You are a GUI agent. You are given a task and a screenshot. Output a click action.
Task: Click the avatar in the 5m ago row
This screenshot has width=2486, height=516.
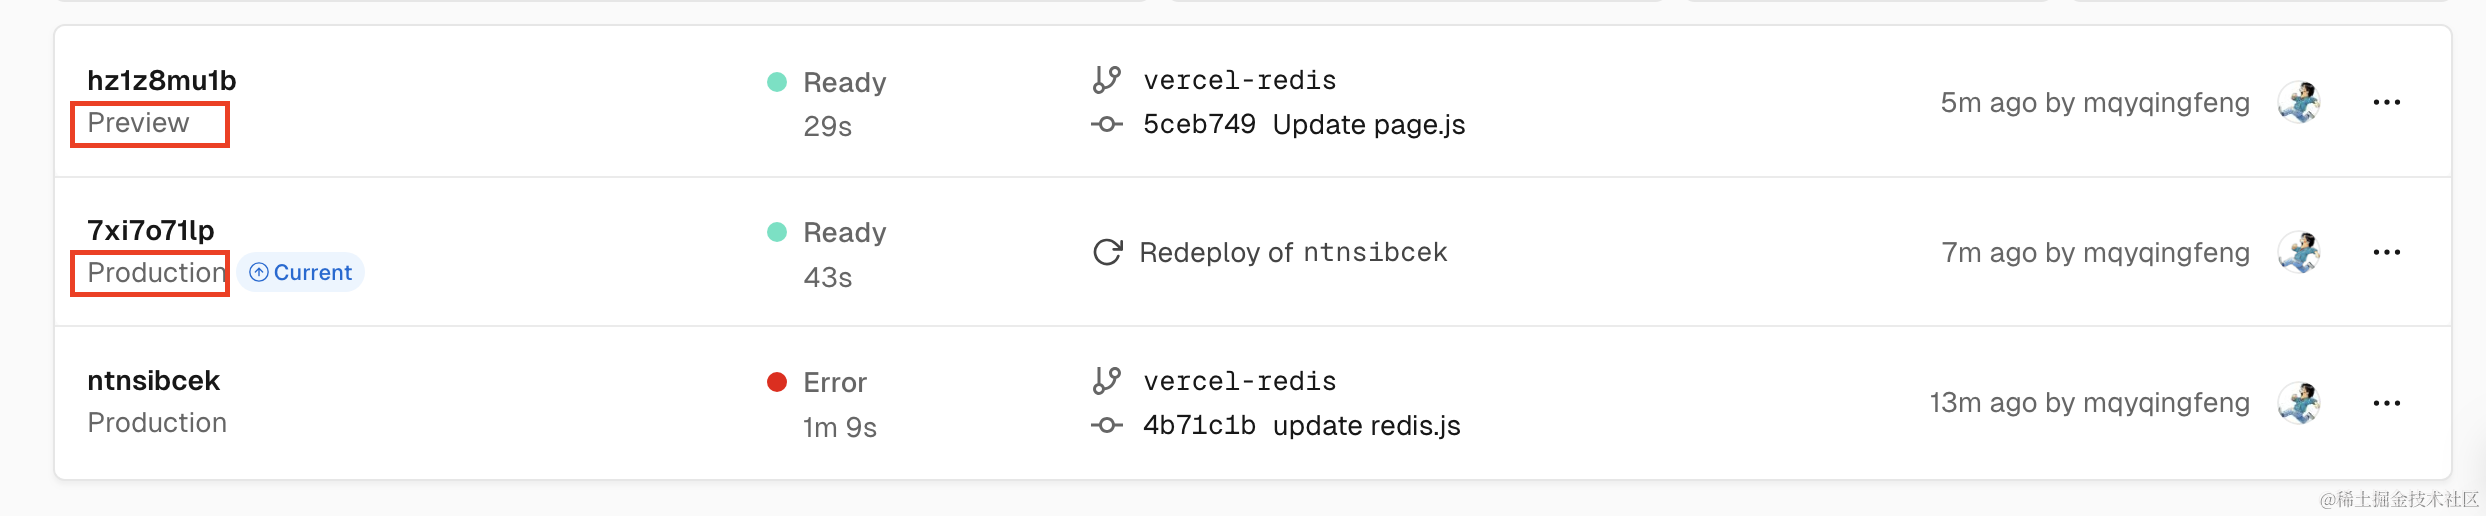click(x=2299, y=102)
